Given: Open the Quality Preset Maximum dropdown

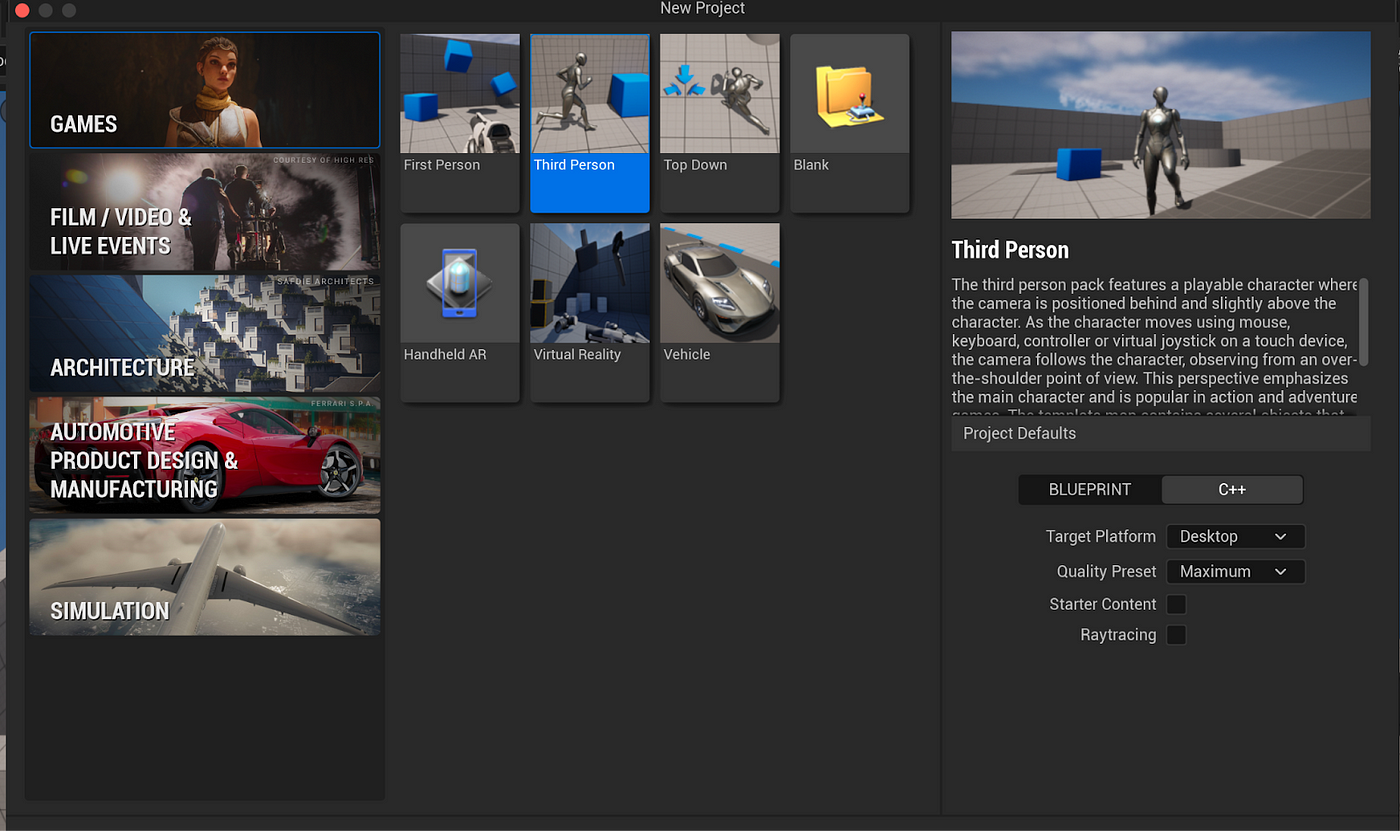Looking at the screenshot, I should pyautogui.click(x=1236, y=571).
